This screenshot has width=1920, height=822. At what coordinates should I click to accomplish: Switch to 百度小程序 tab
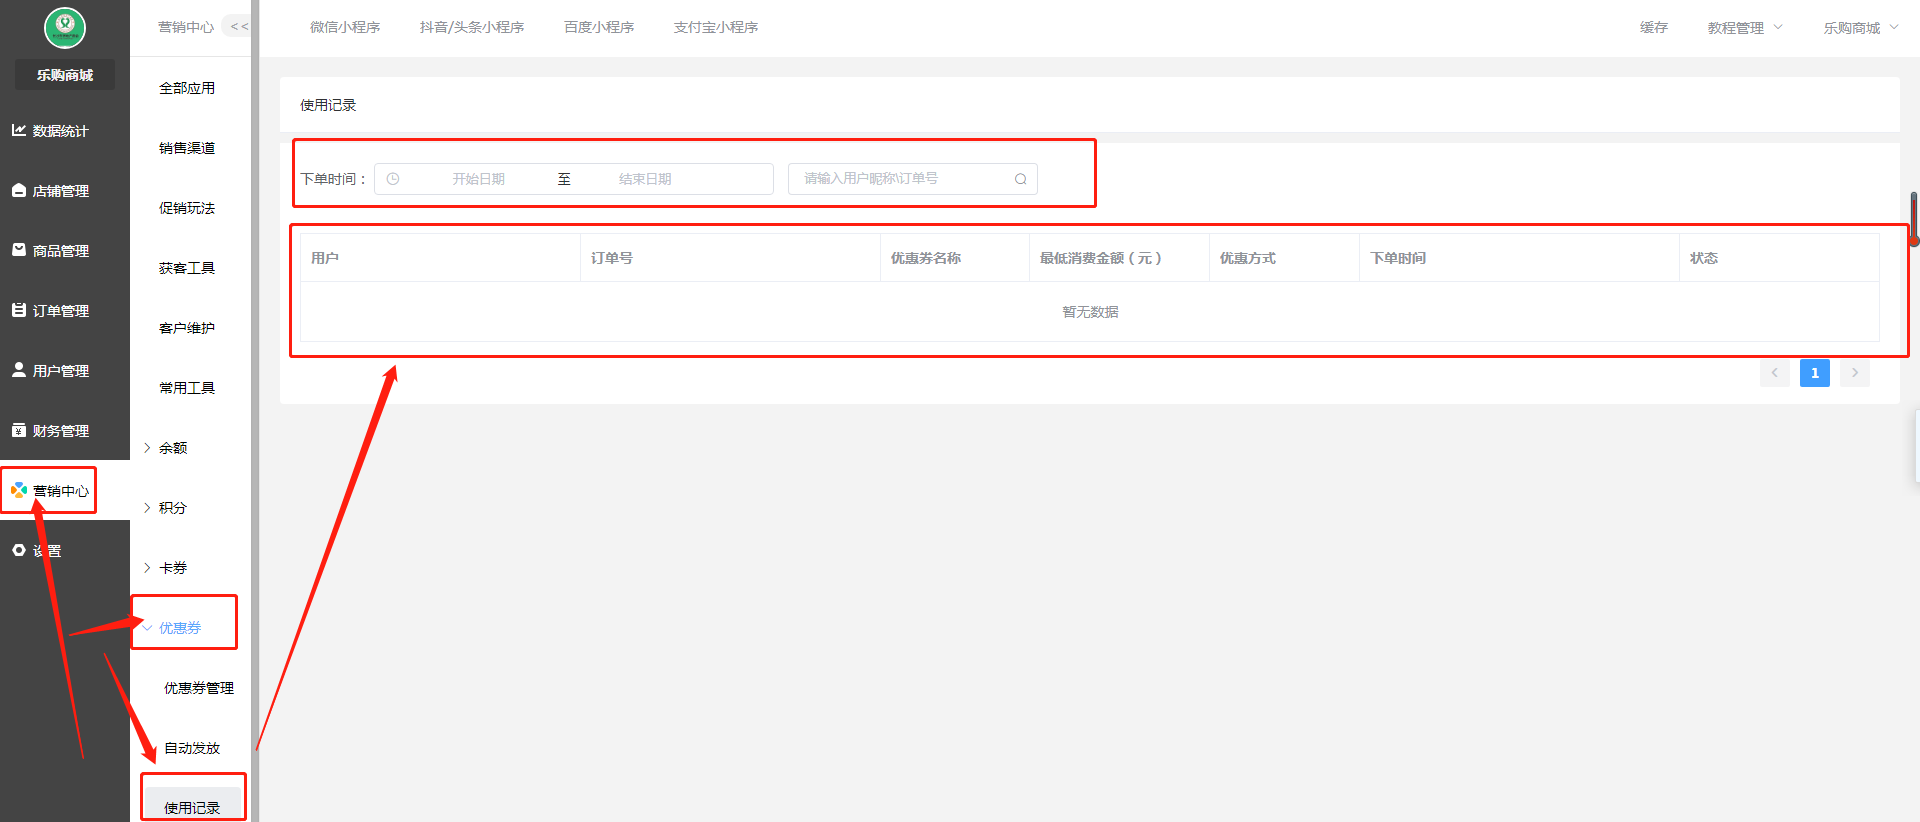coord(599,27)
